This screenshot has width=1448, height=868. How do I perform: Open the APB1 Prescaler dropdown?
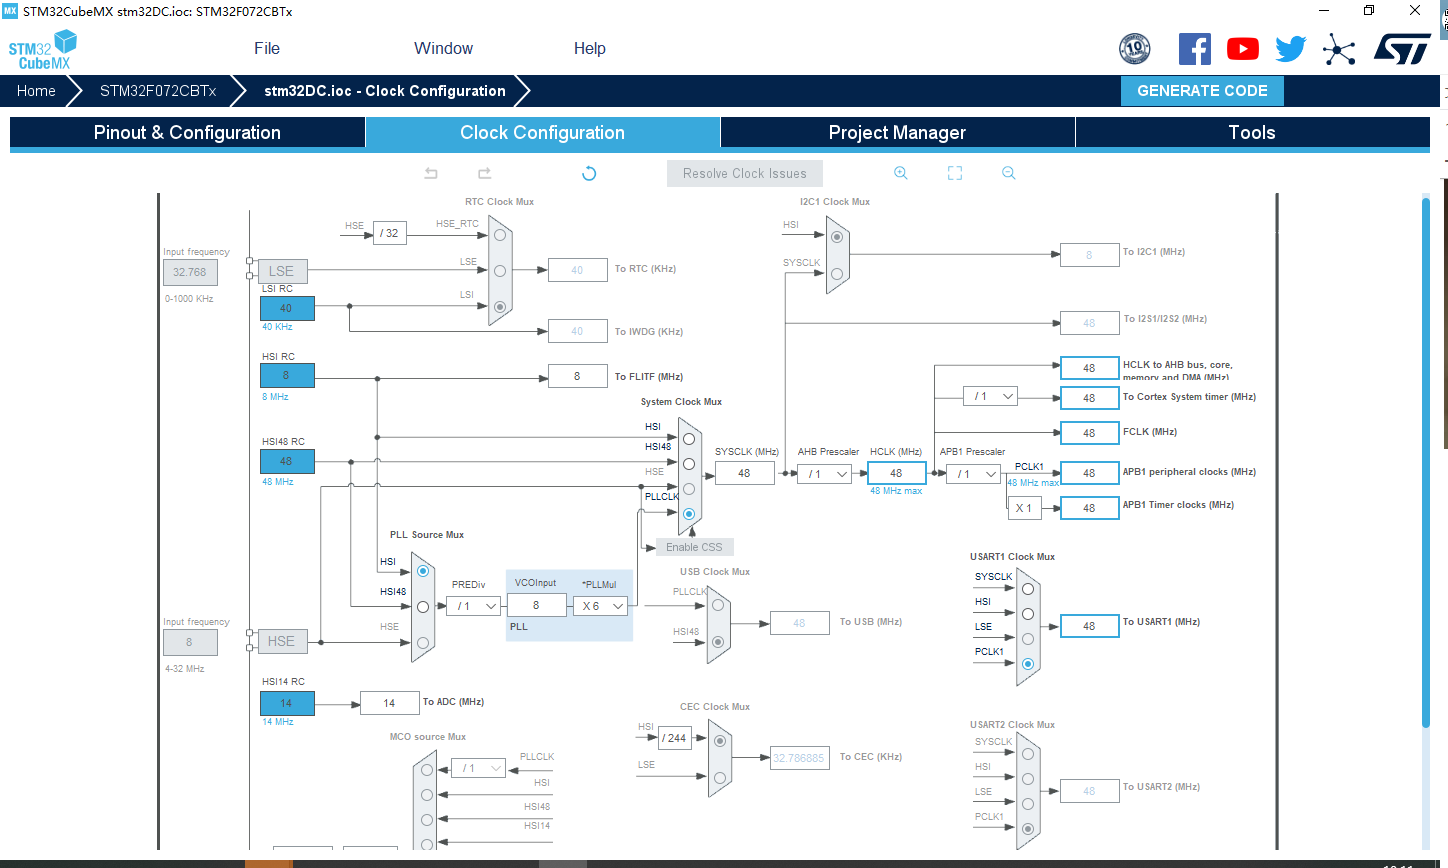point(974,474)
